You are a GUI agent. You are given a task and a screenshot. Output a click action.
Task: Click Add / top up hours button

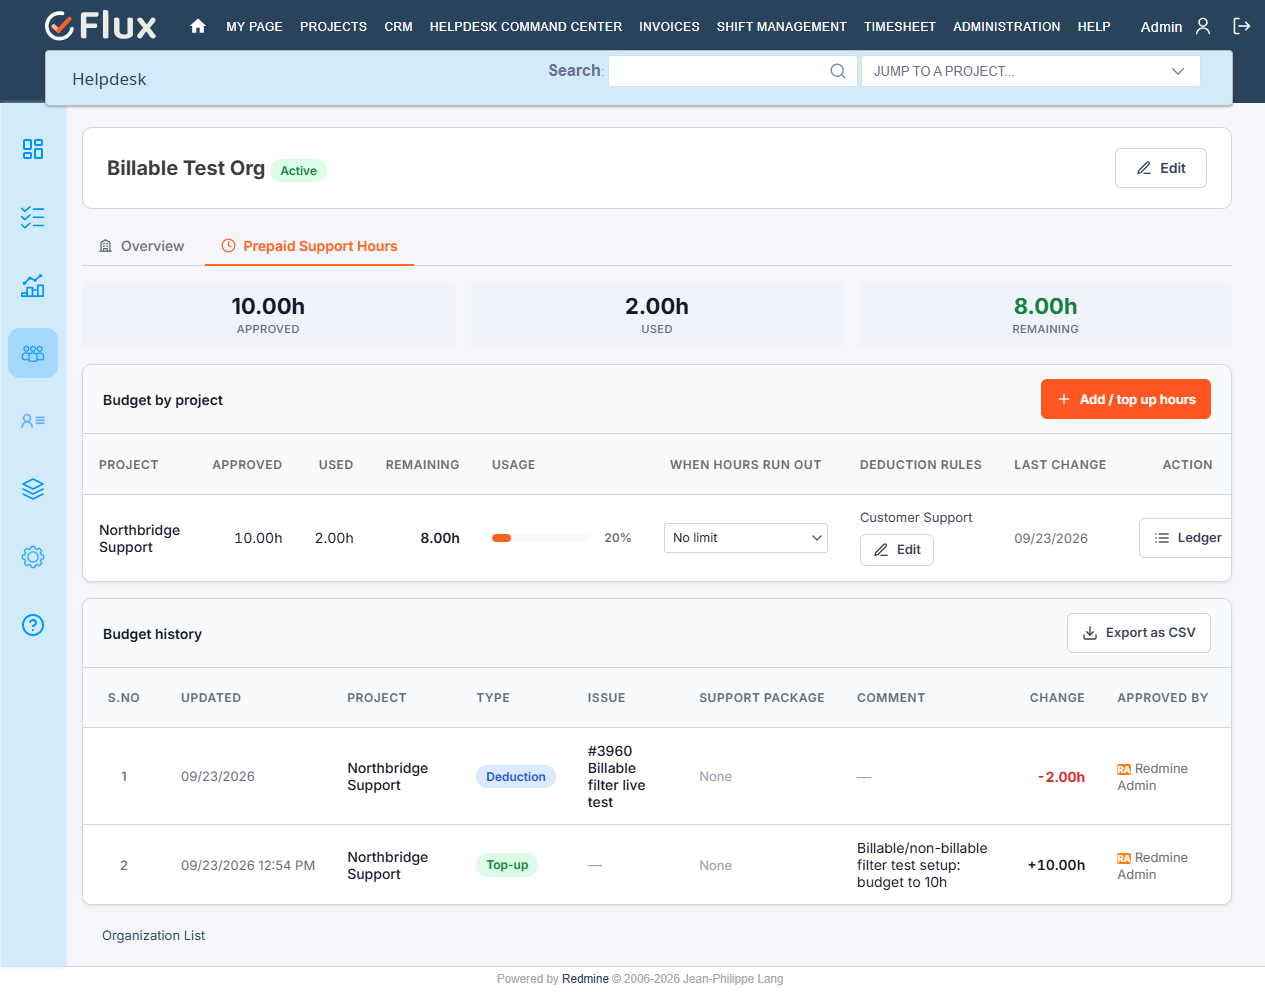click(x=1126, y=399)
